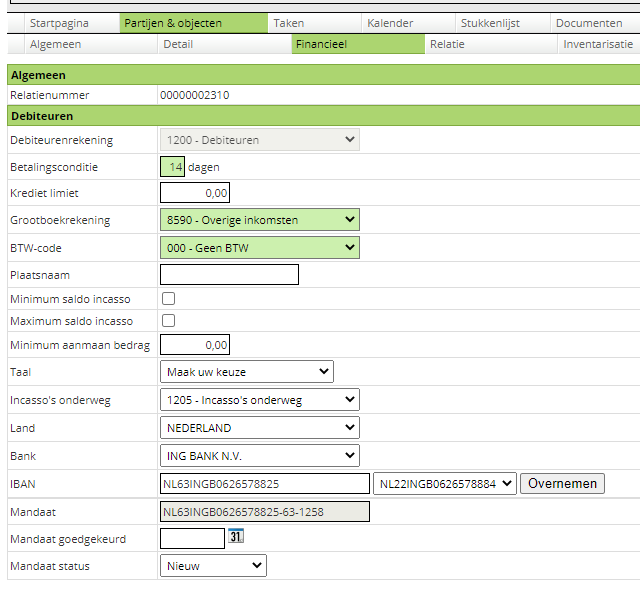Switch to the Relatie sub-tab
Screen dimensions: 640x596
[447, 44]
